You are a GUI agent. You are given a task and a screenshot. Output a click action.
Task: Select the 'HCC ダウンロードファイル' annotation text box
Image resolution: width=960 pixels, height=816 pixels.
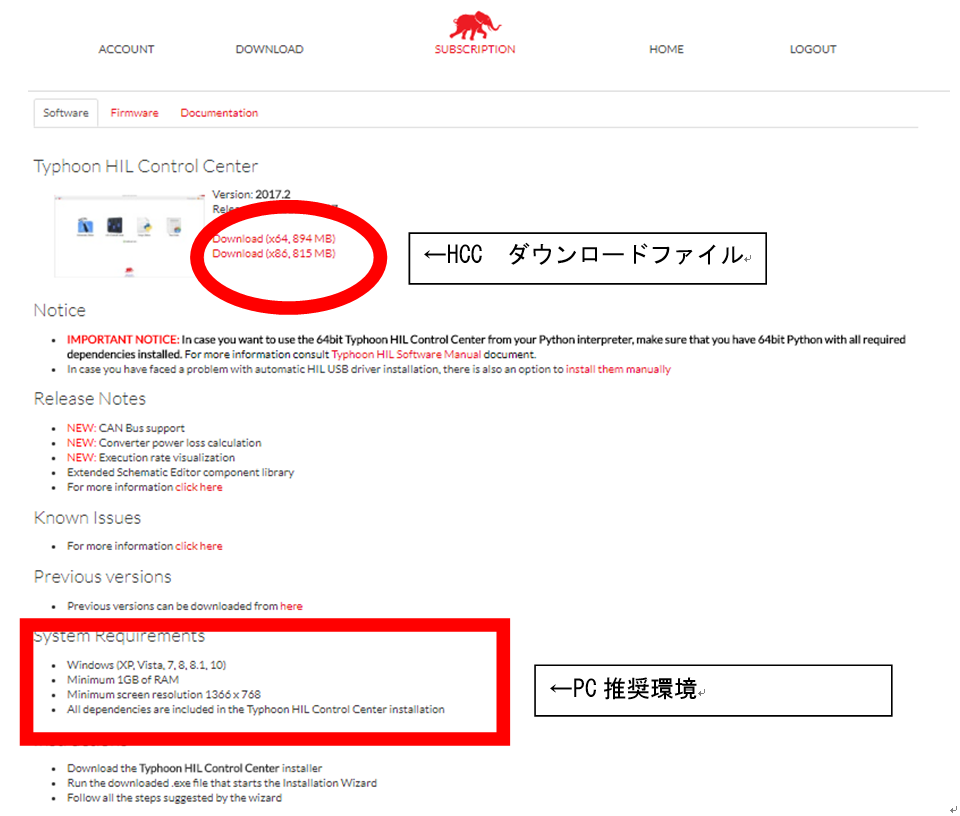587,258
